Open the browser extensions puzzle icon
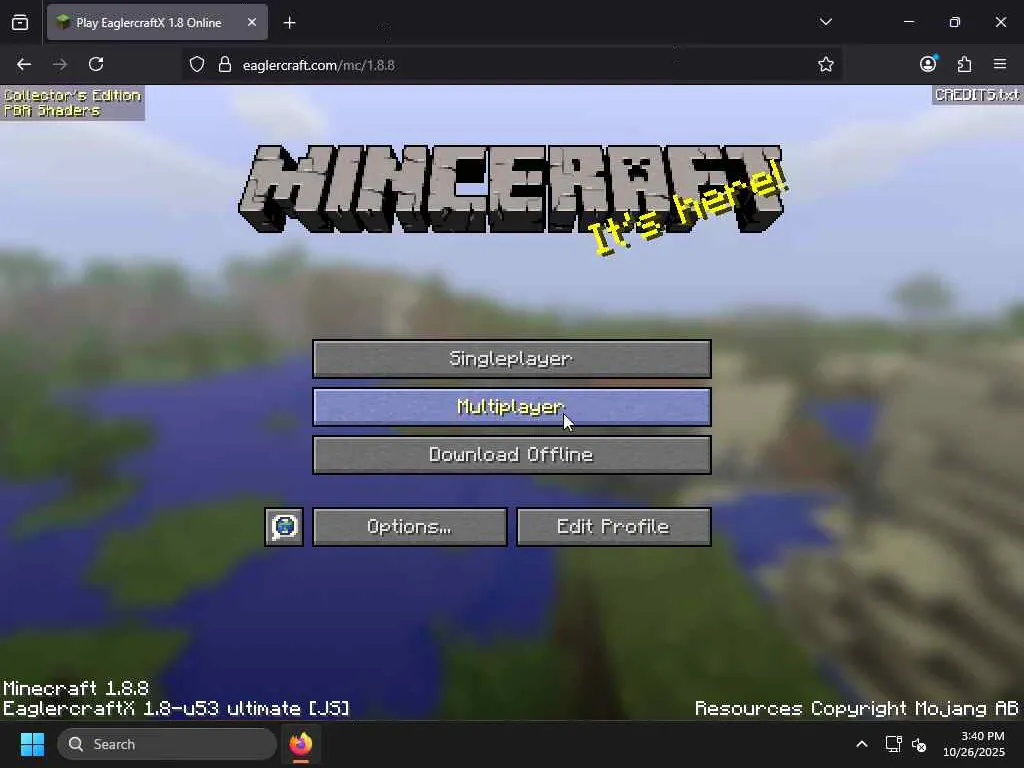This screenshot has width=1024, height=768. 964,64
